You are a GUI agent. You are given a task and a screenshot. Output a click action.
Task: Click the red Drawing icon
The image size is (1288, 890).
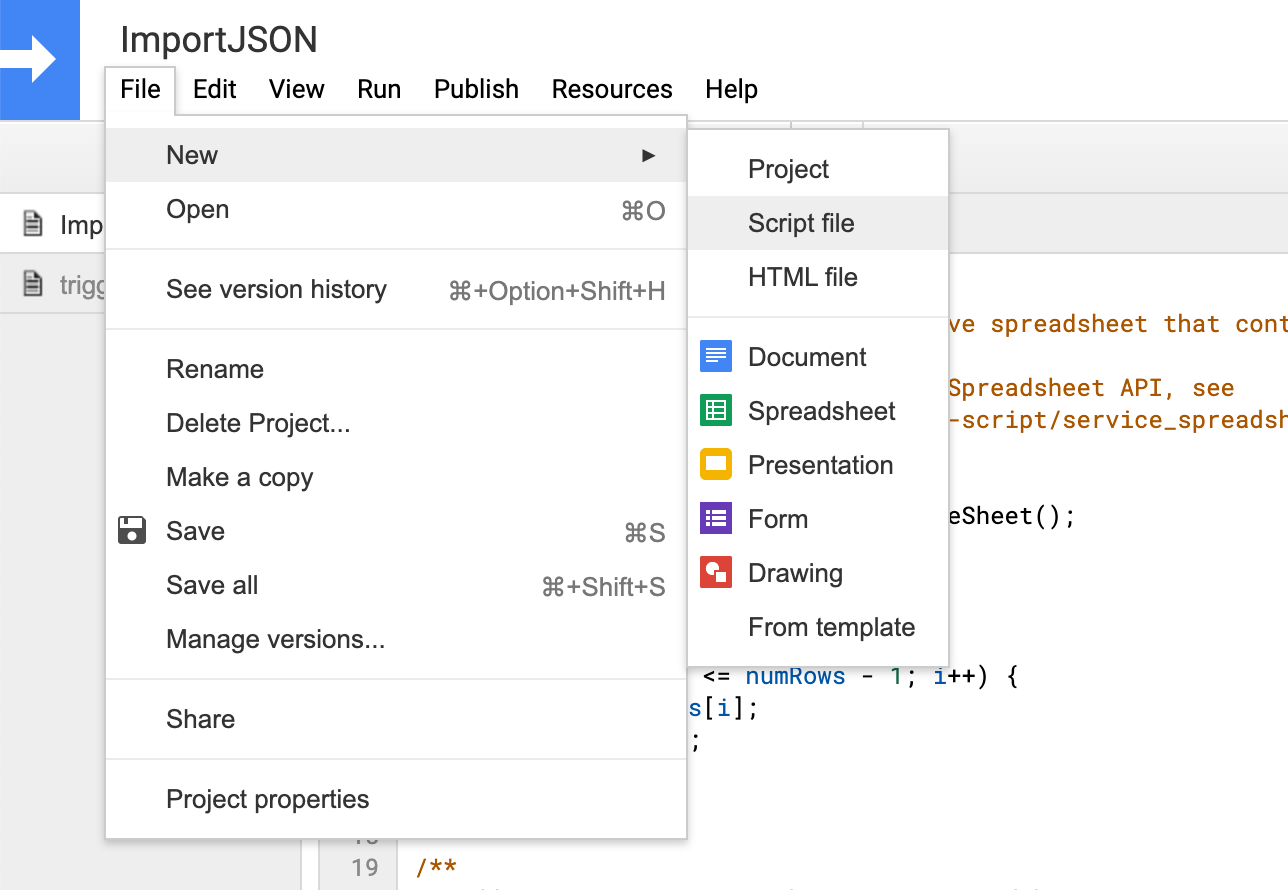[x=716, y=573]
